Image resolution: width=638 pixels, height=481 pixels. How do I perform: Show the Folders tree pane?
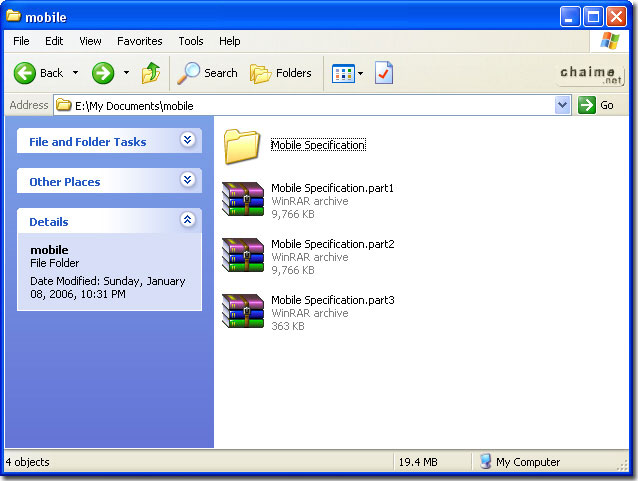coord(281,73)
